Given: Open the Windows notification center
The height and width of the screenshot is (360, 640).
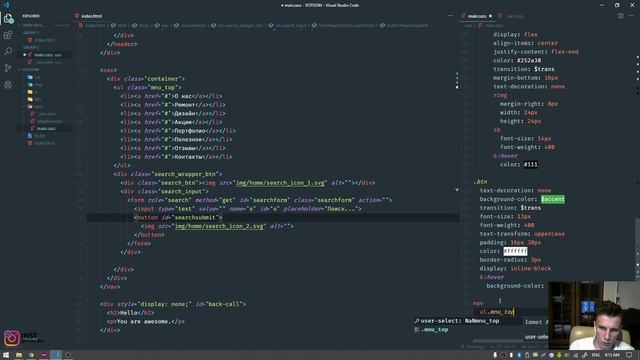Looking at the screenshot, I should [629, 355].
